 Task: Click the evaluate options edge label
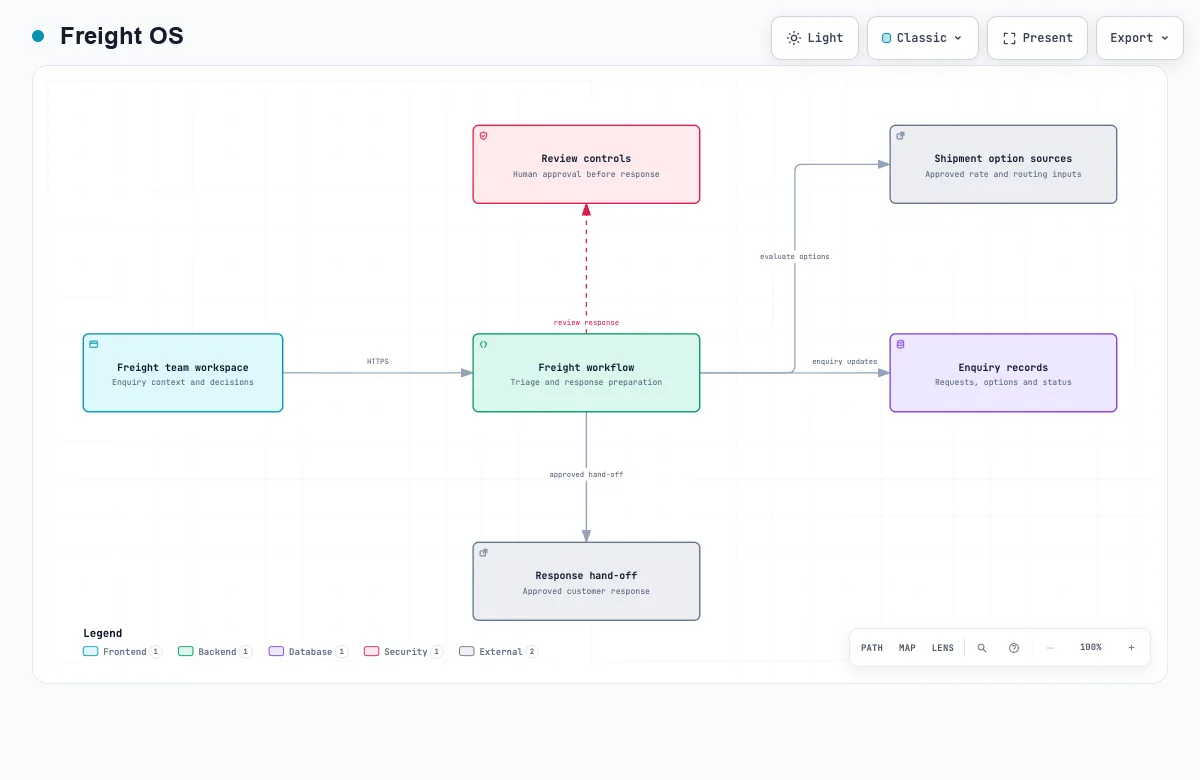pyautogui.click(x=795, y=256)
